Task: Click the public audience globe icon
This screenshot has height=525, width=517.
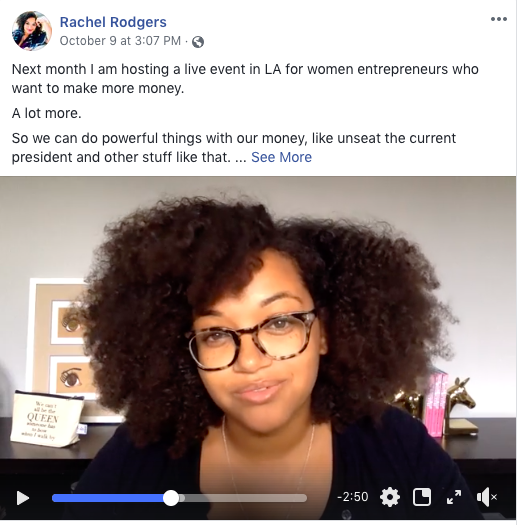Action: (198, 42)
